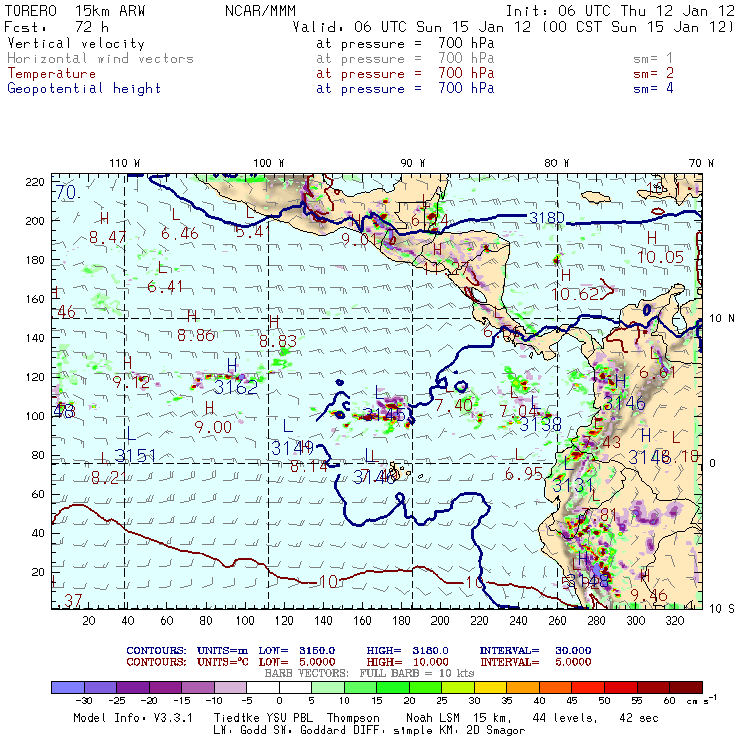Click the "80 W" longitude label

[556, 163]
